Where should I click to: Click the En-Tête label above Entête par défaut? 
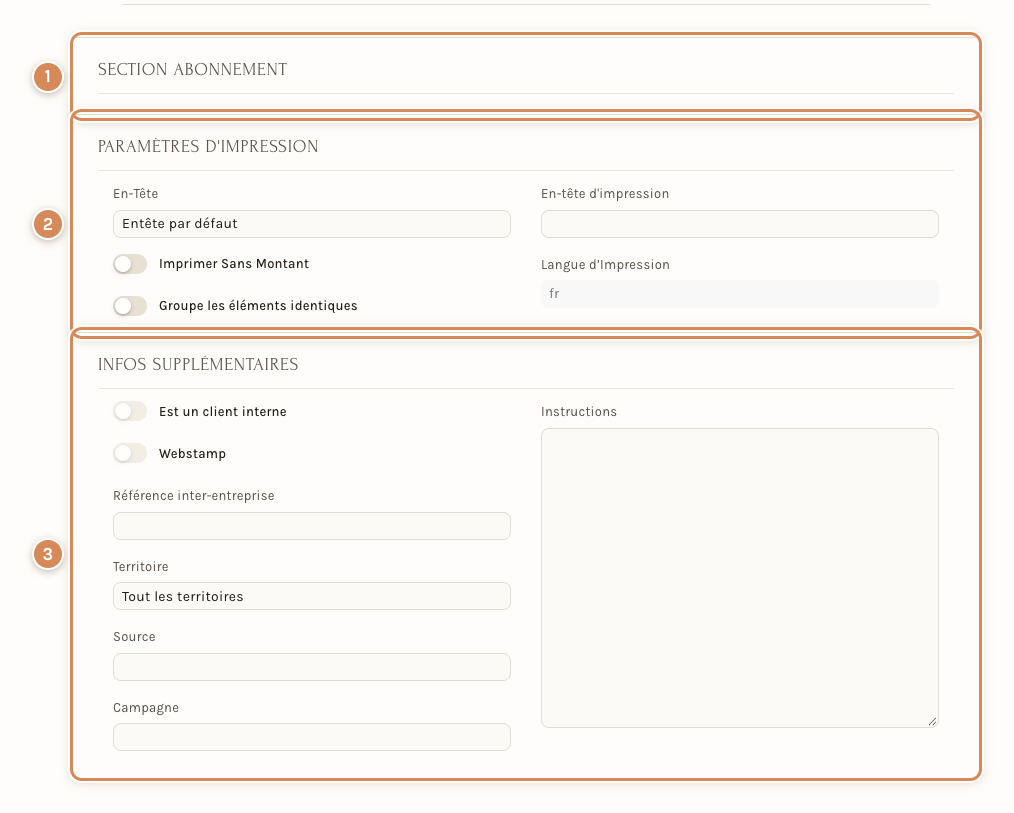[135, 193]
